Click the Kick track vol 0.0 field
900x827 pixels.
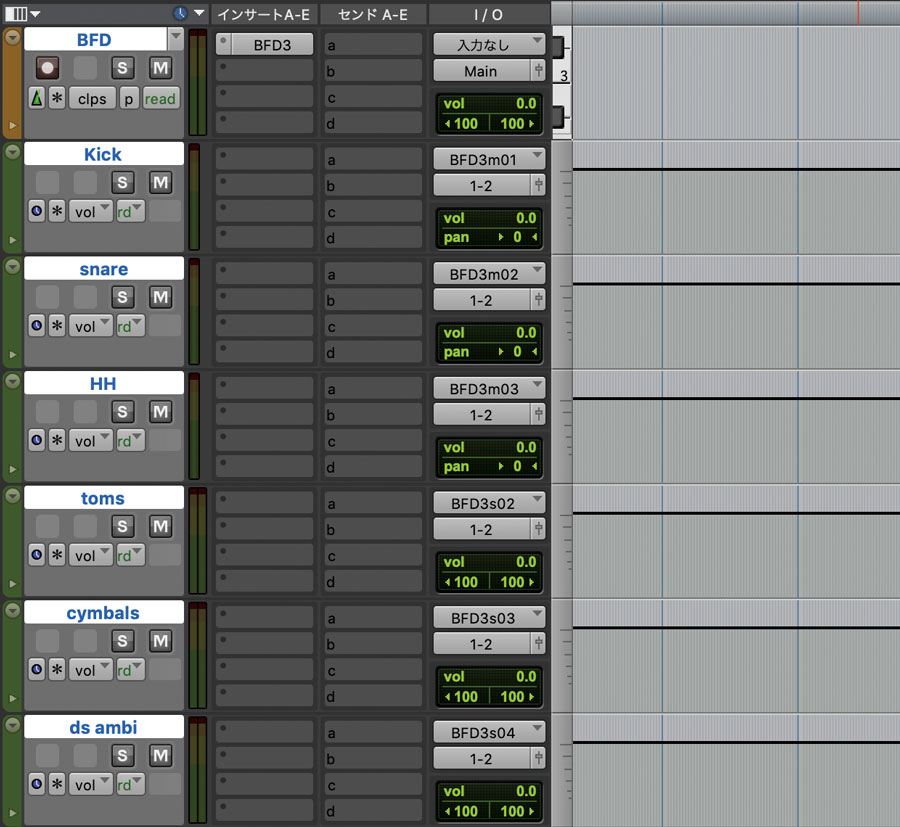click(x=489, y=218)
